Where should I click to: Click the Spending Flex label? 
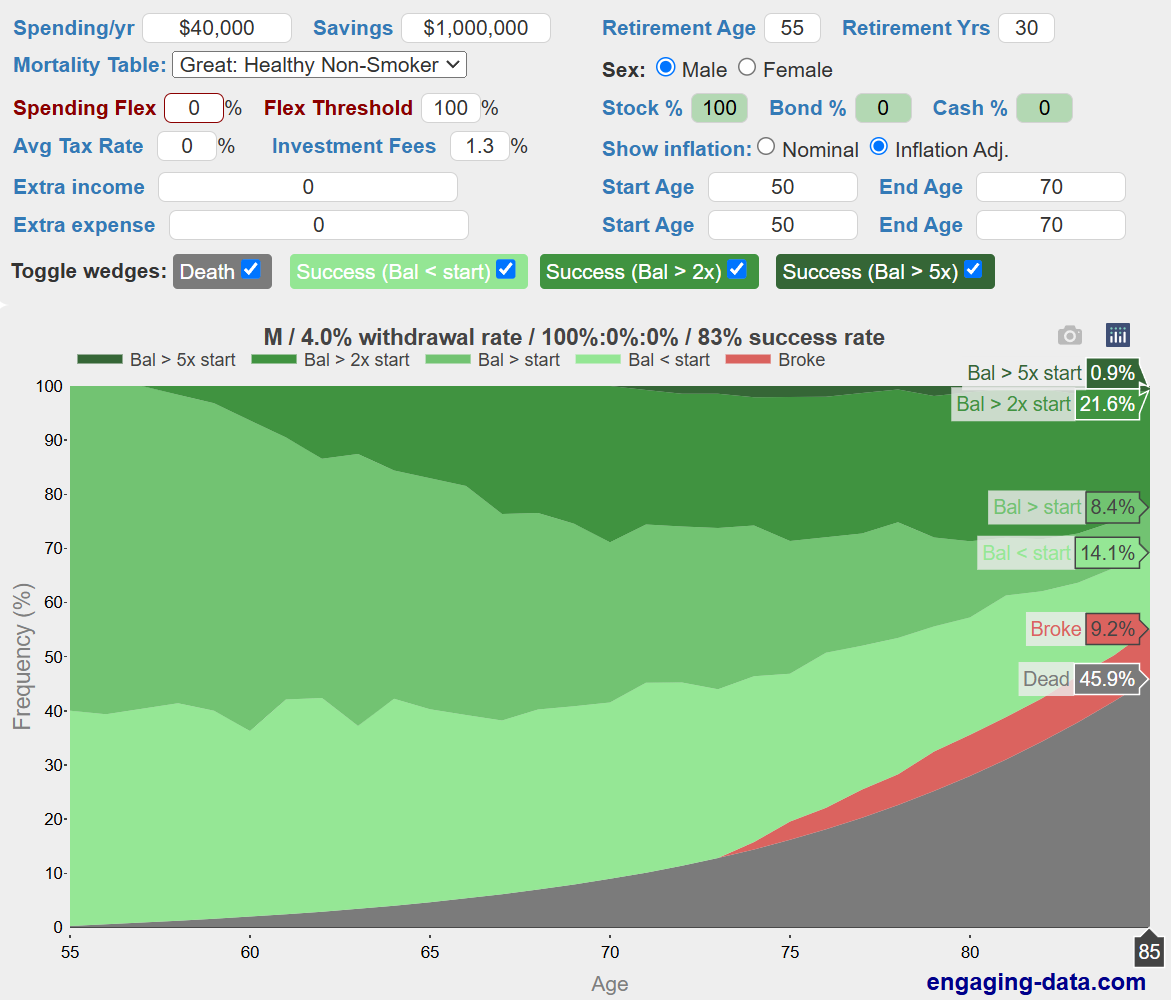(x=85, y=108)
